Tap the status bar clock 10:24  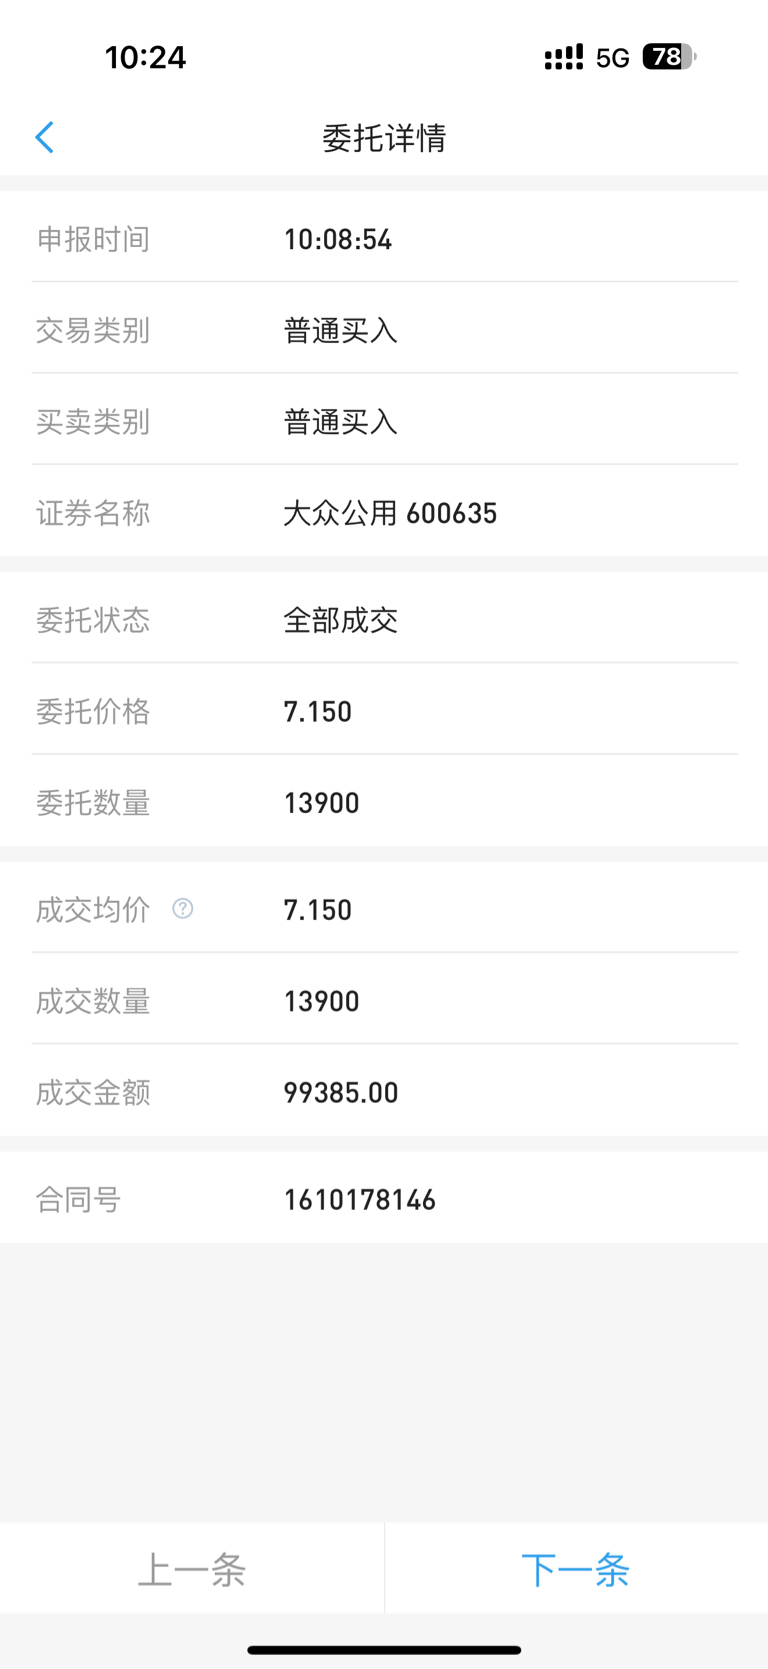click(x=146, y=57)
